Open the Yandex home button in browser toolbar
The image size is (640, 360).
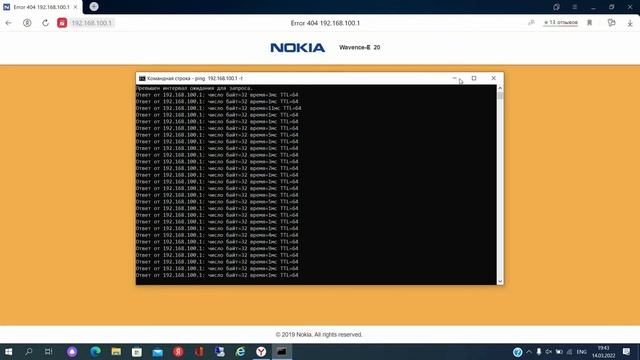point(27,23)
